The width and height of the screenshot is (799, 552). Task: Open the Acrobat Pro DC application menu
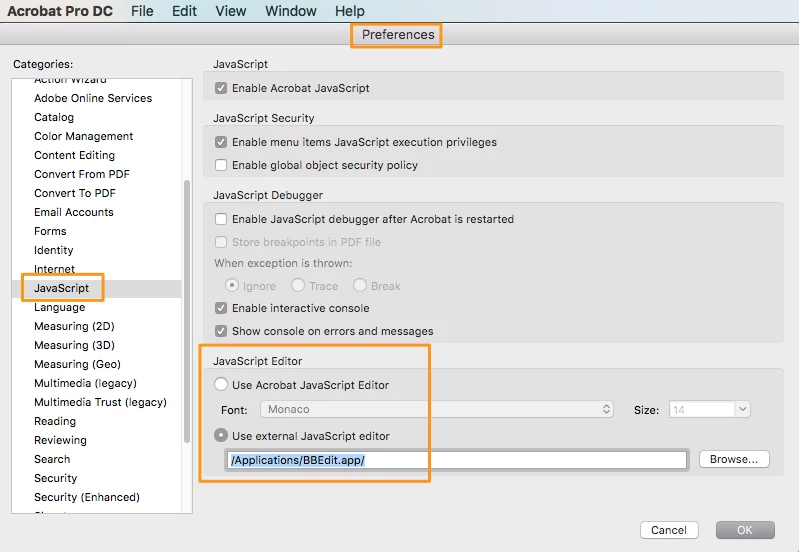[x=60, y=11]
